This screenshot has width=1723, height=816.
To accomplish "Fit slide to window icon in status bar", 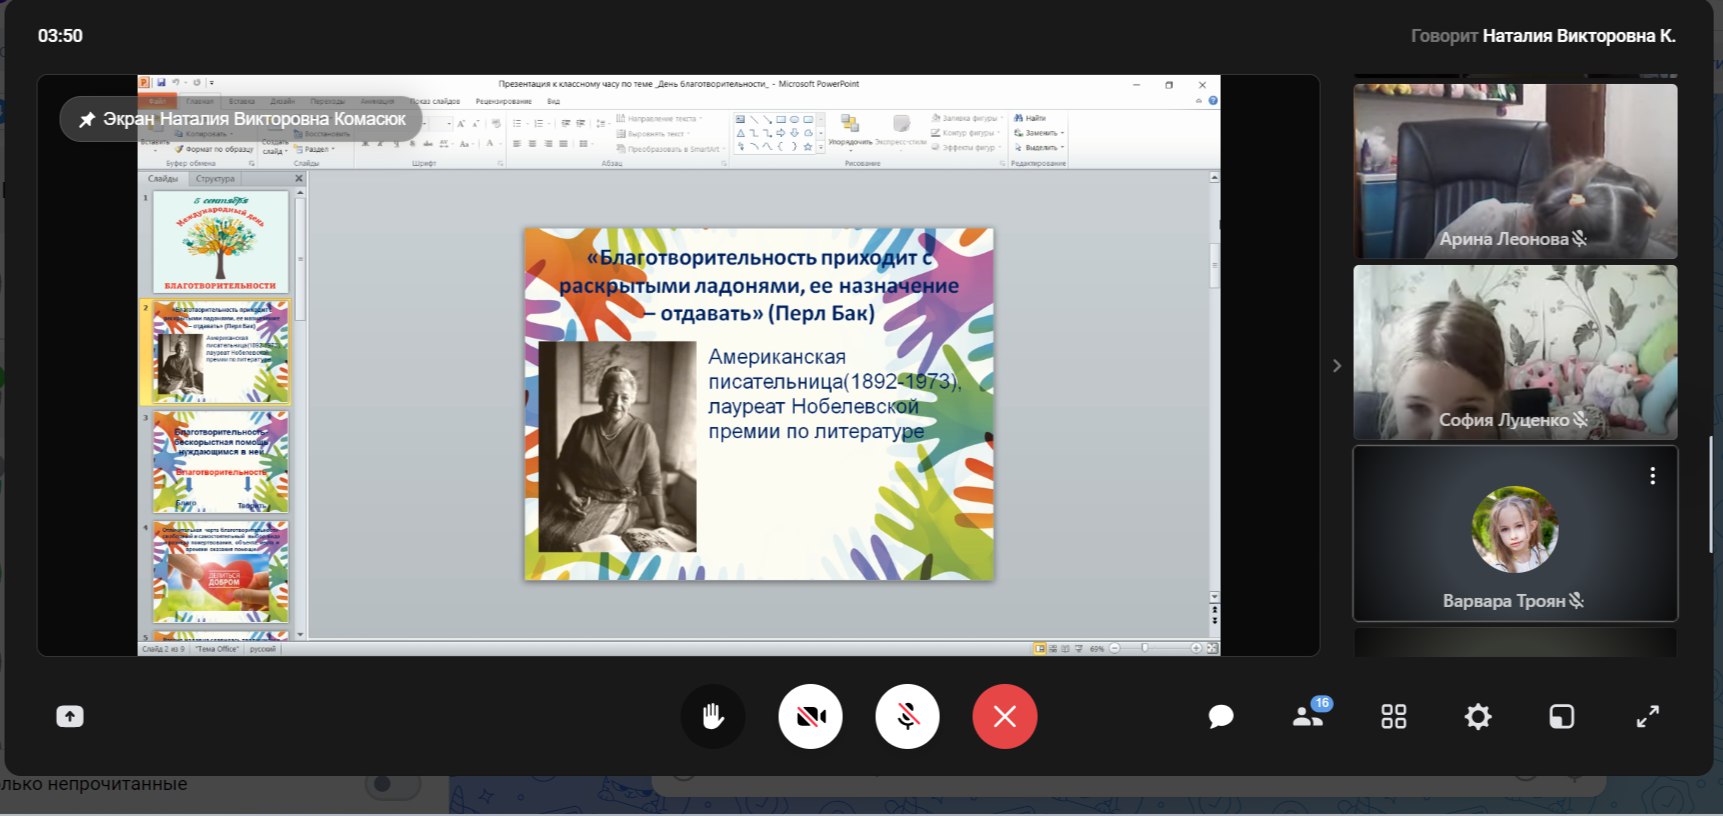I will click(x=1212, y=648).
